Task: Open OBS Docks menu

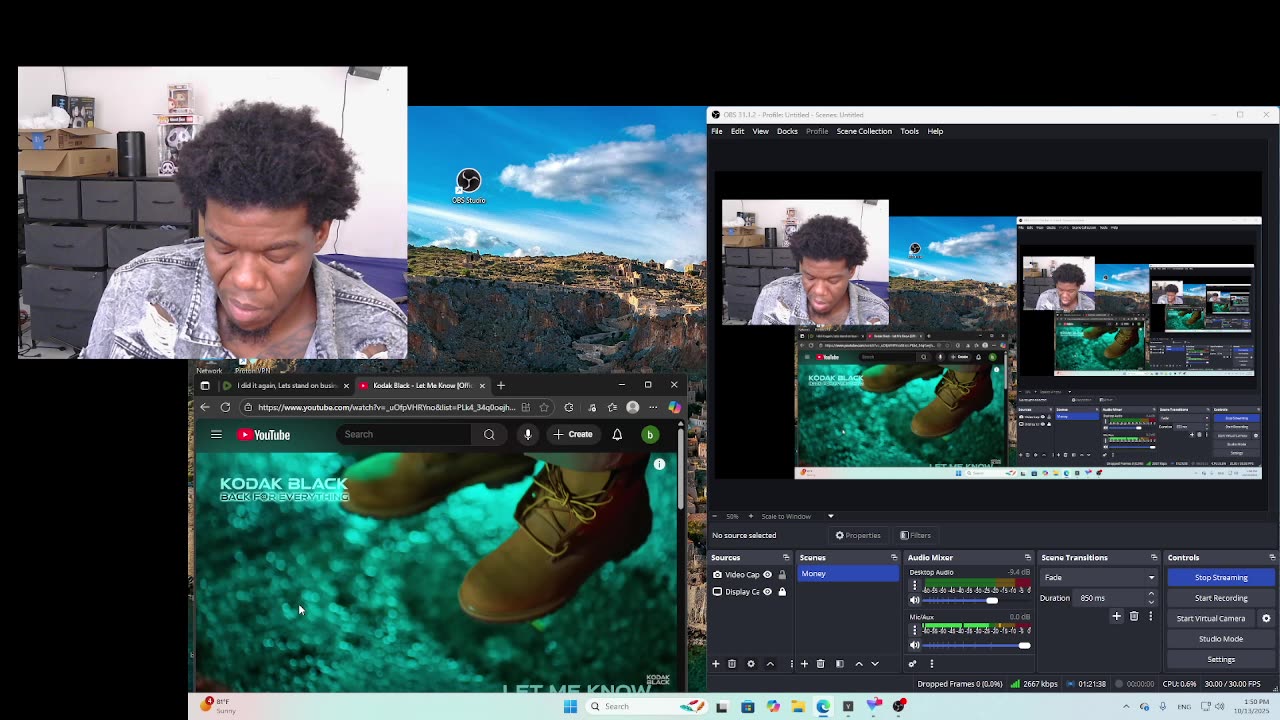Action: click(x=787, y=131)
